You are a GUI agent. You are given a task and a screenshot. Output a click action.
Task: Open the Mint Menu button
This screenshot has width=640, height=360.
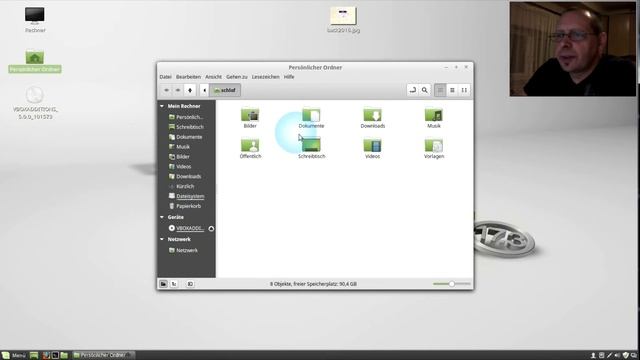click(14, 355)
